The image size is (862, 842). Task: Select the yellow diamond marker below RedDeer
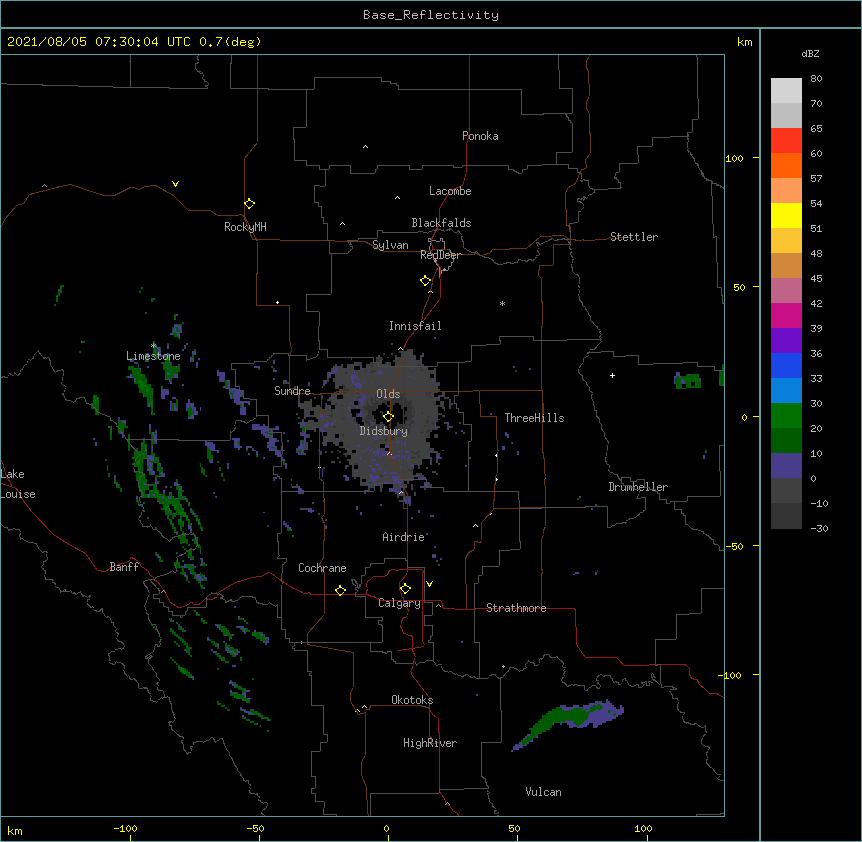pos(426,281)
